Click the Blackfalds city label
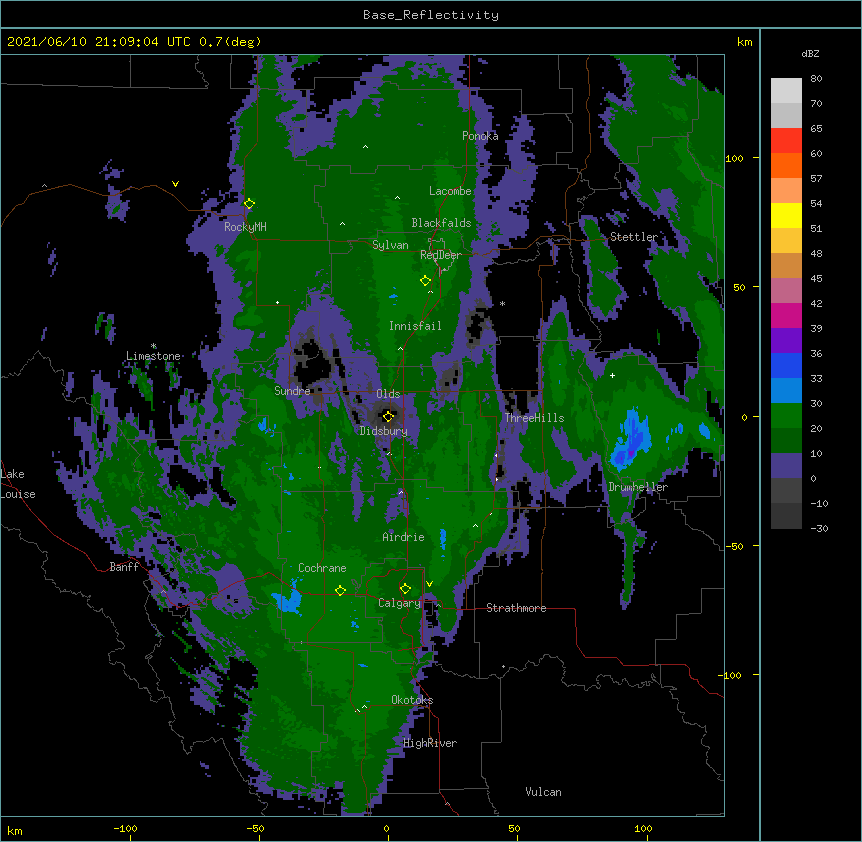This screenshot has width=862, height=842. click(441, 223)
